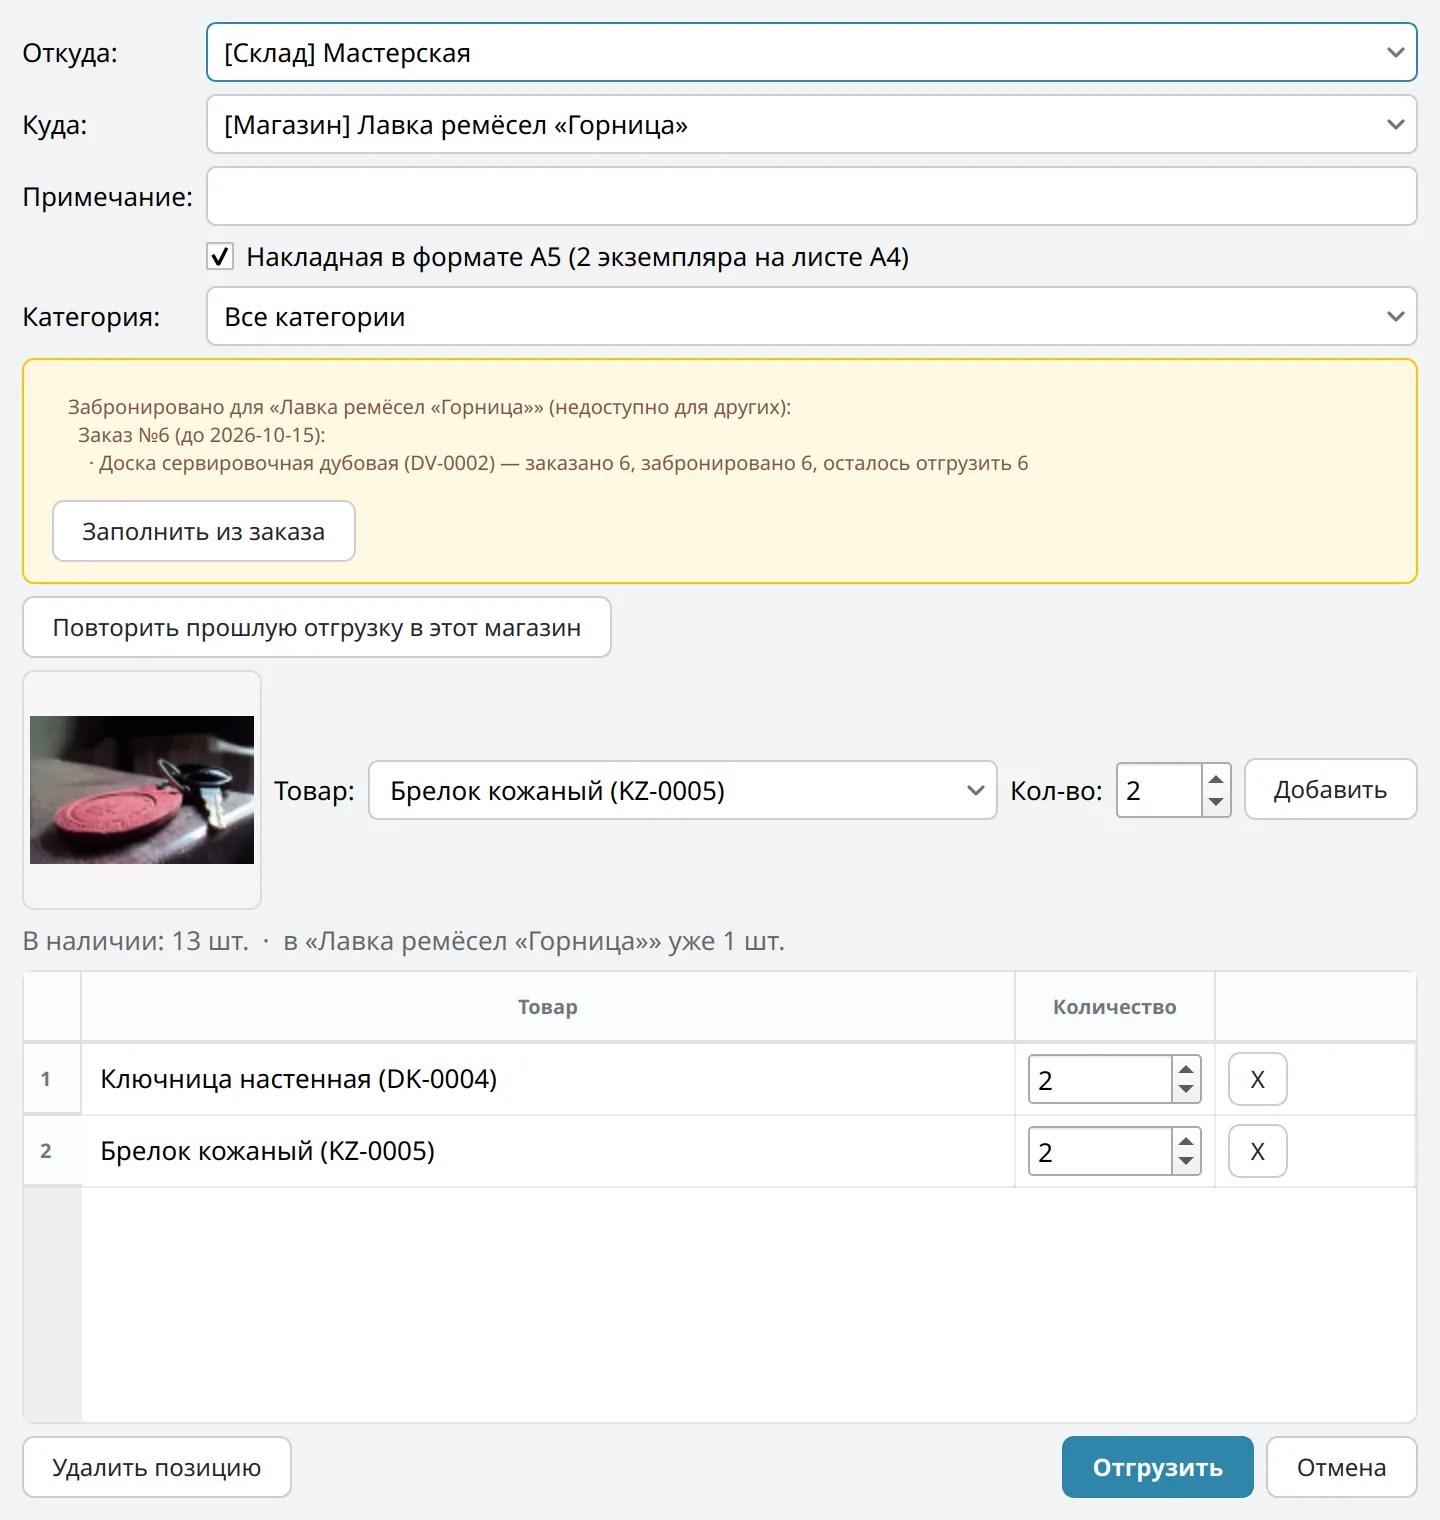Click the «Отмена» button
The width and height of the screenshot is (1440, 1520).
coord(1342,1467)
